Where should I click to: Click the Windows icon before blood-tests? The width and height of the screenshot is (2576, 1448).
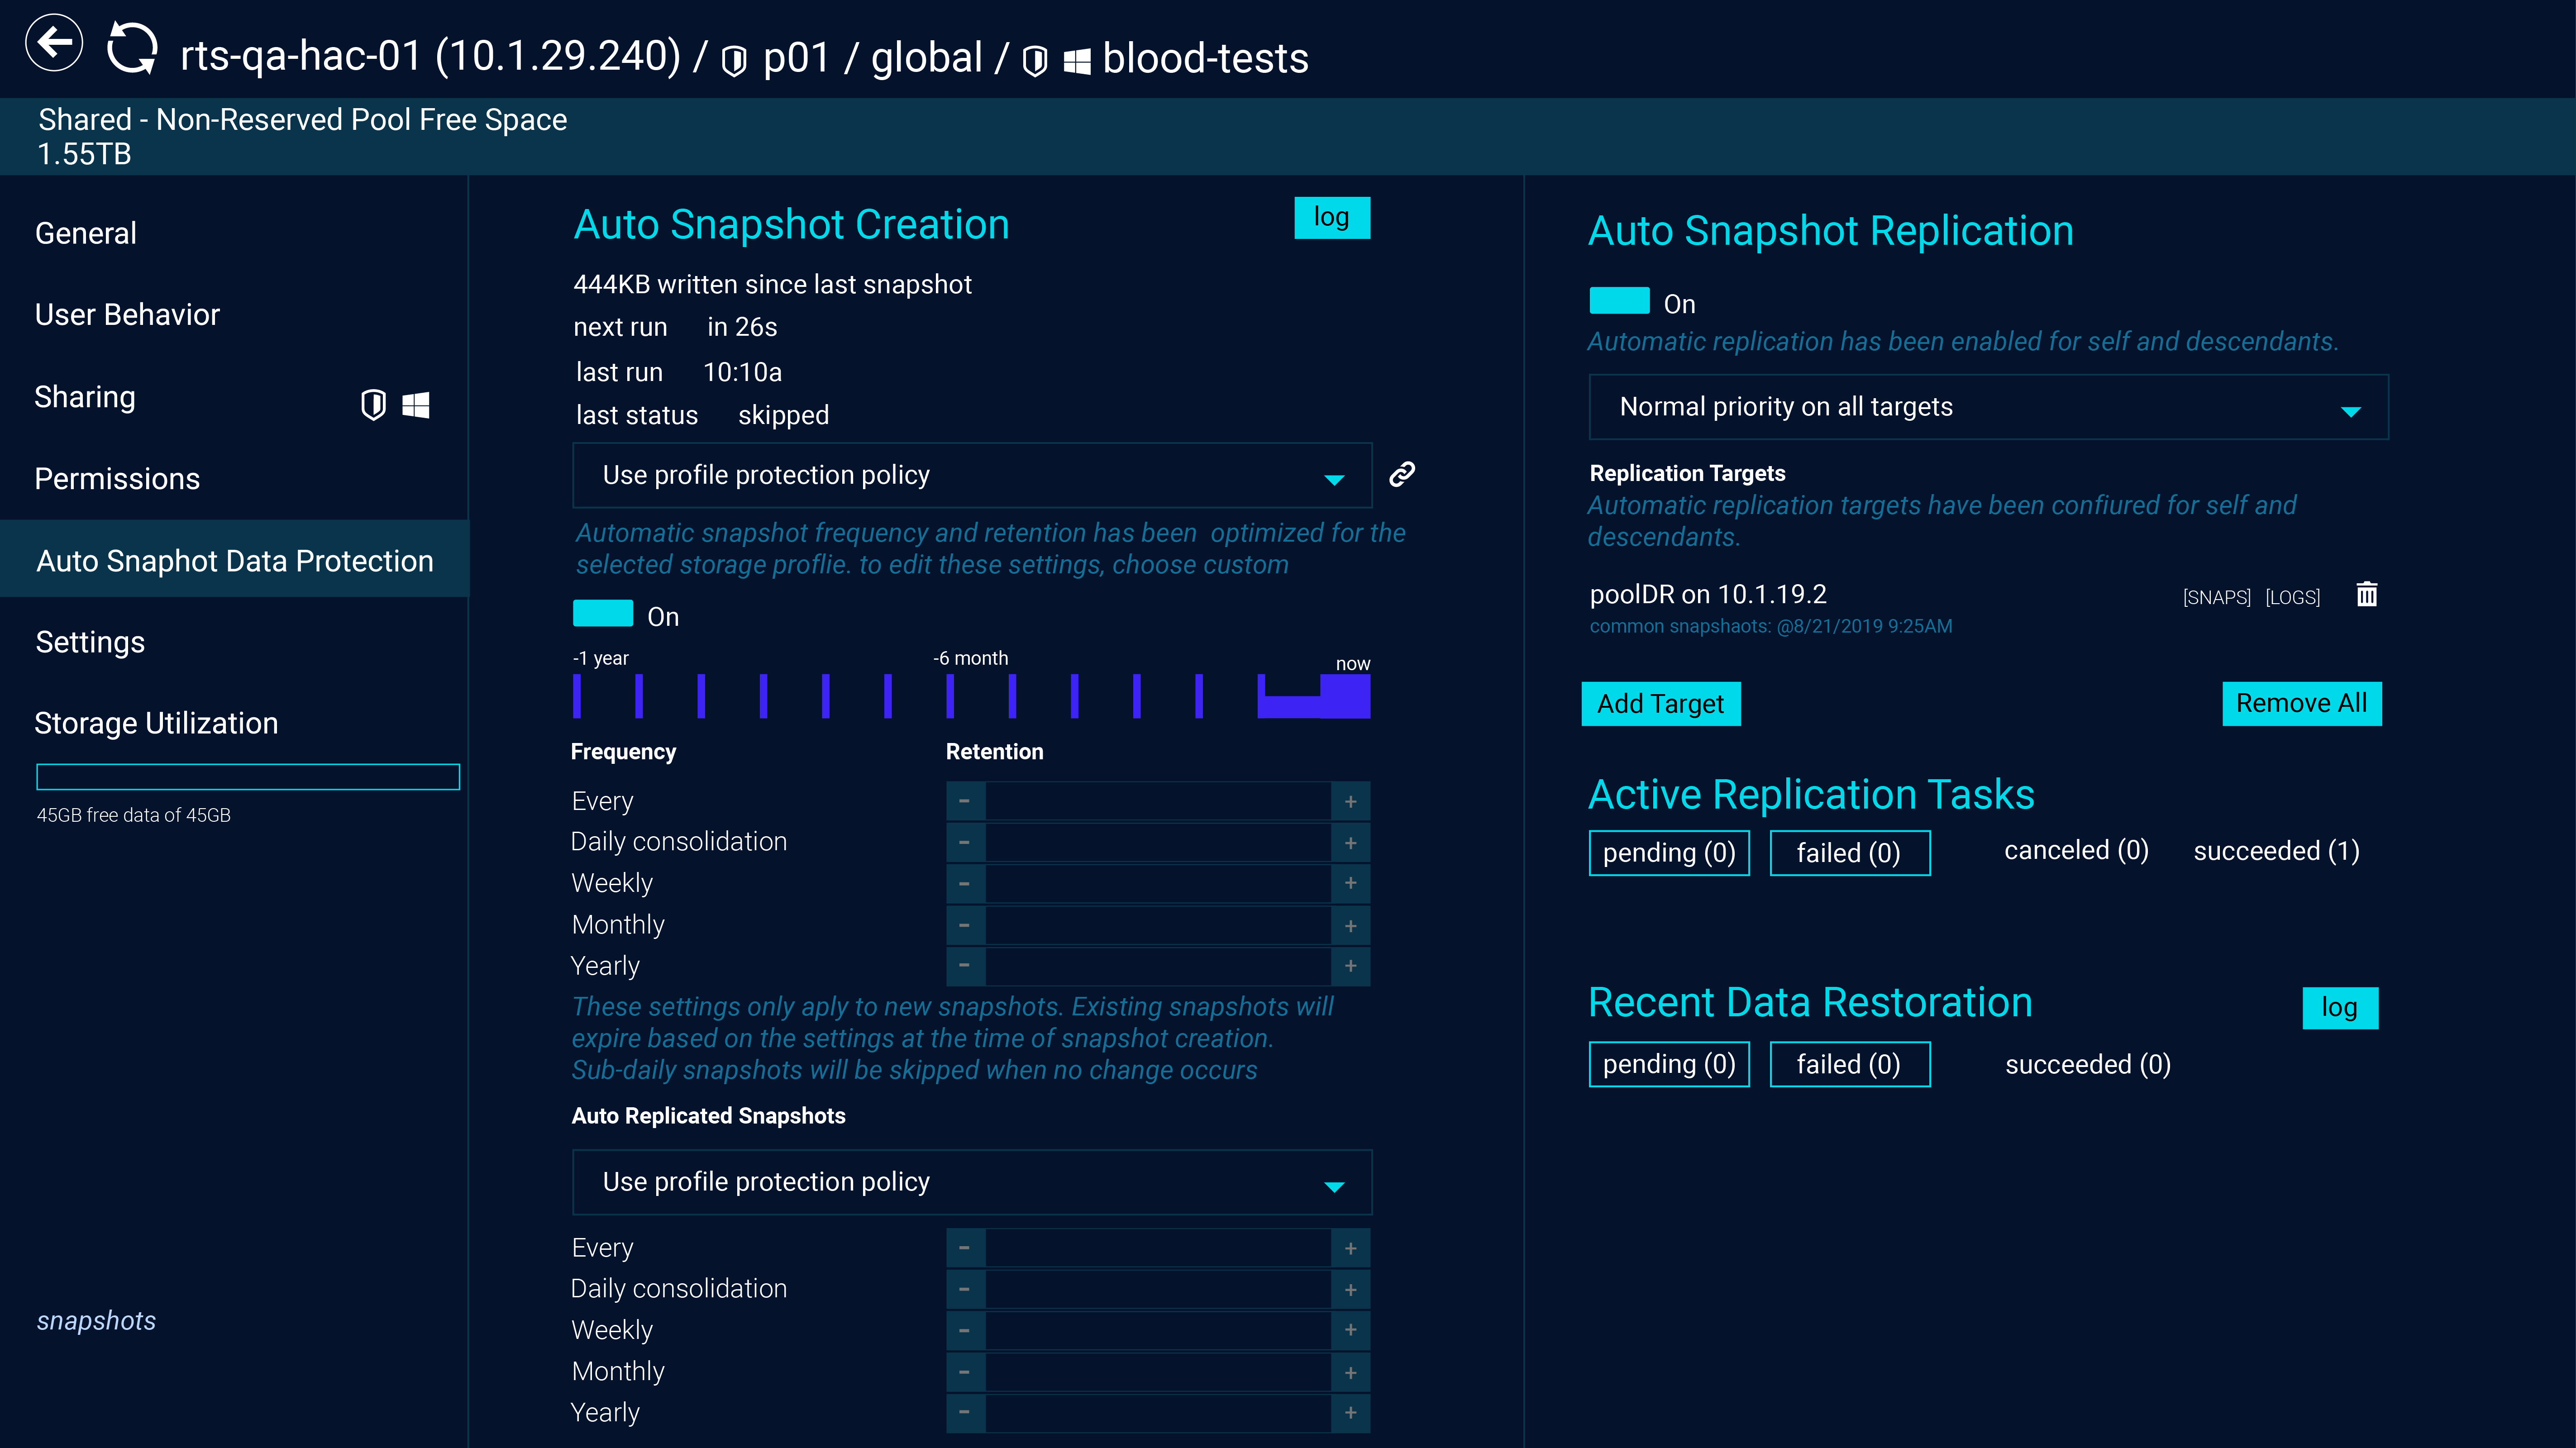pos(1077,61)
